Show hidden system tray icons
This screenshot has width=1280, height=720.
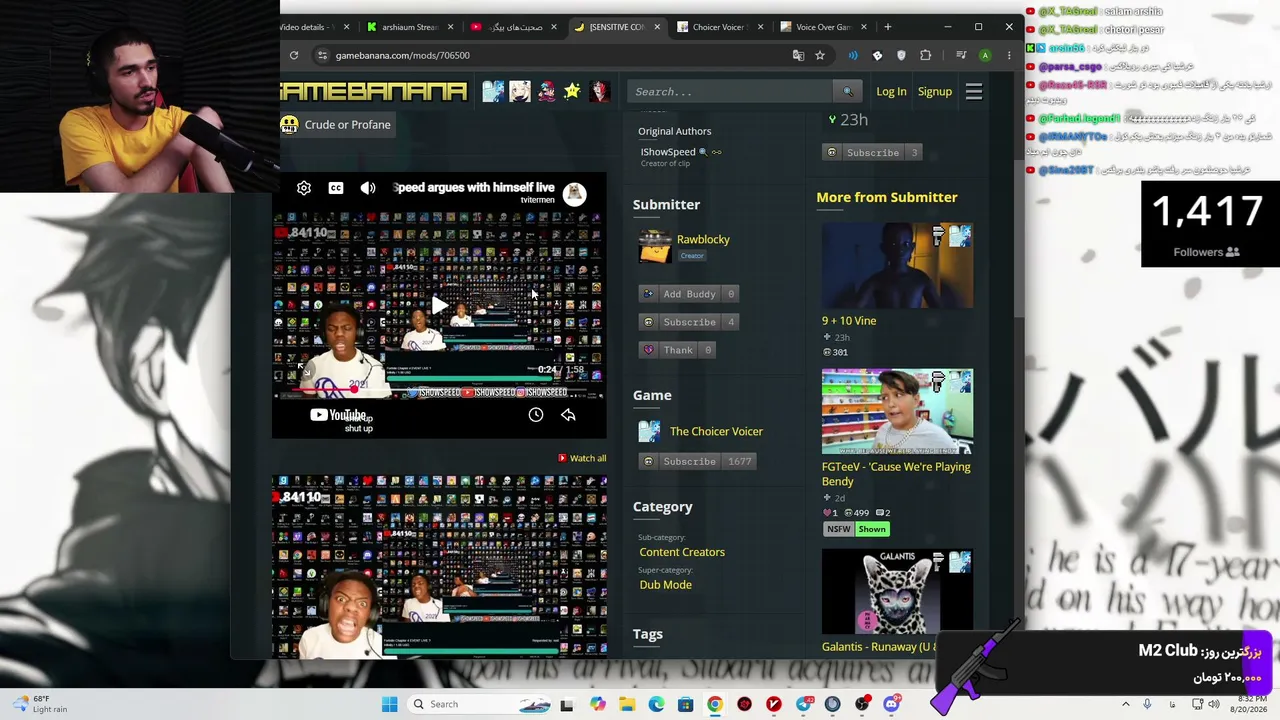1125,704
